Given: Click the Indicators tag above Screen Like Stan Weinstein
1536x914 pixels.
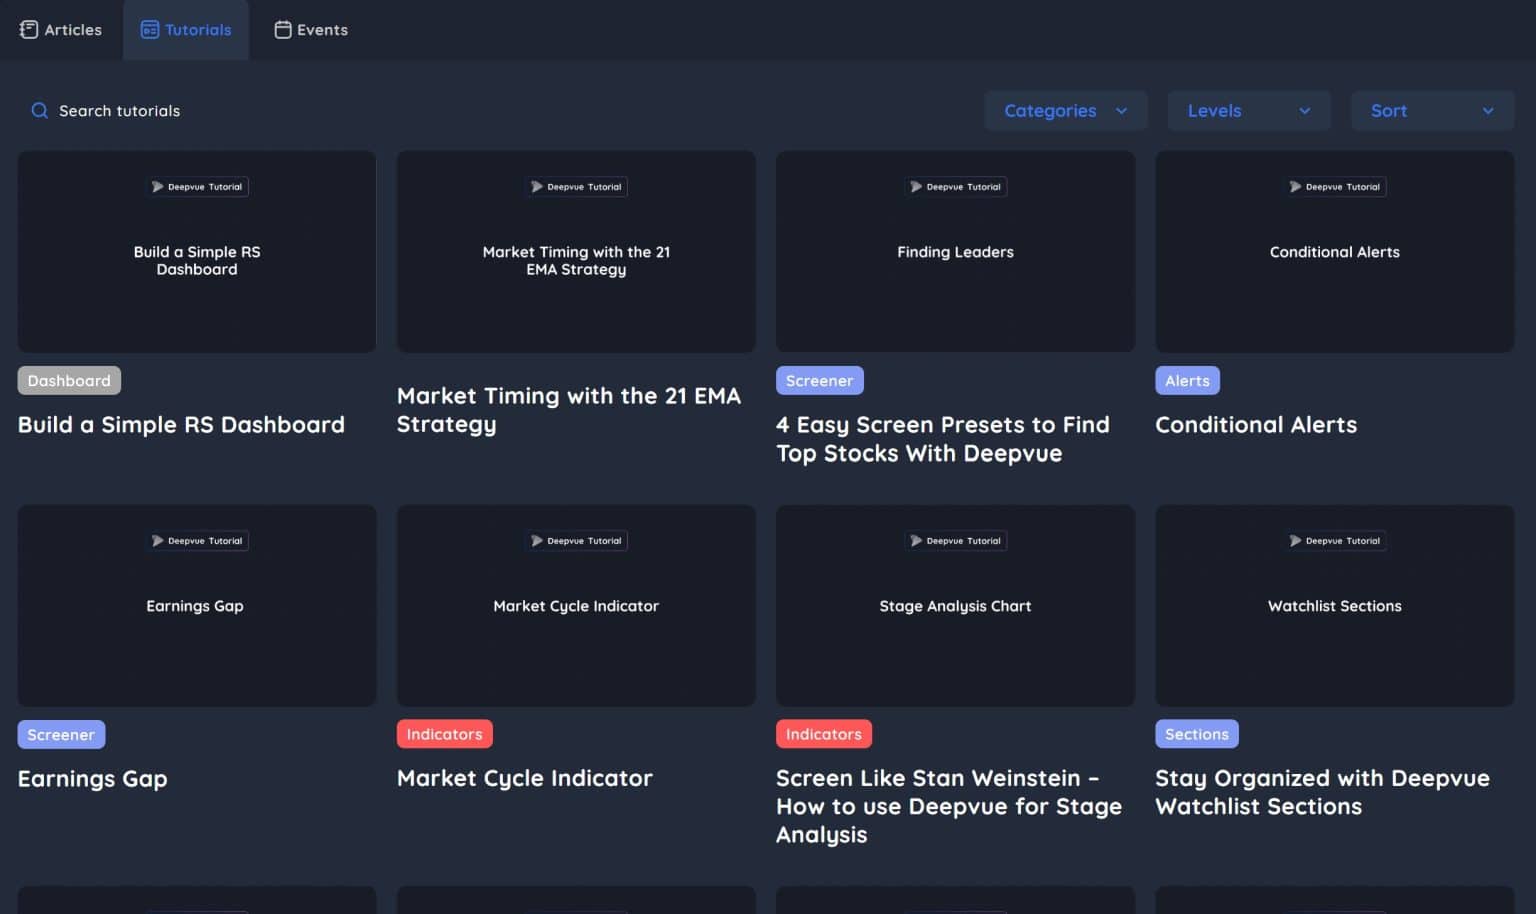Looking at the screenshot, I should 823,735.
